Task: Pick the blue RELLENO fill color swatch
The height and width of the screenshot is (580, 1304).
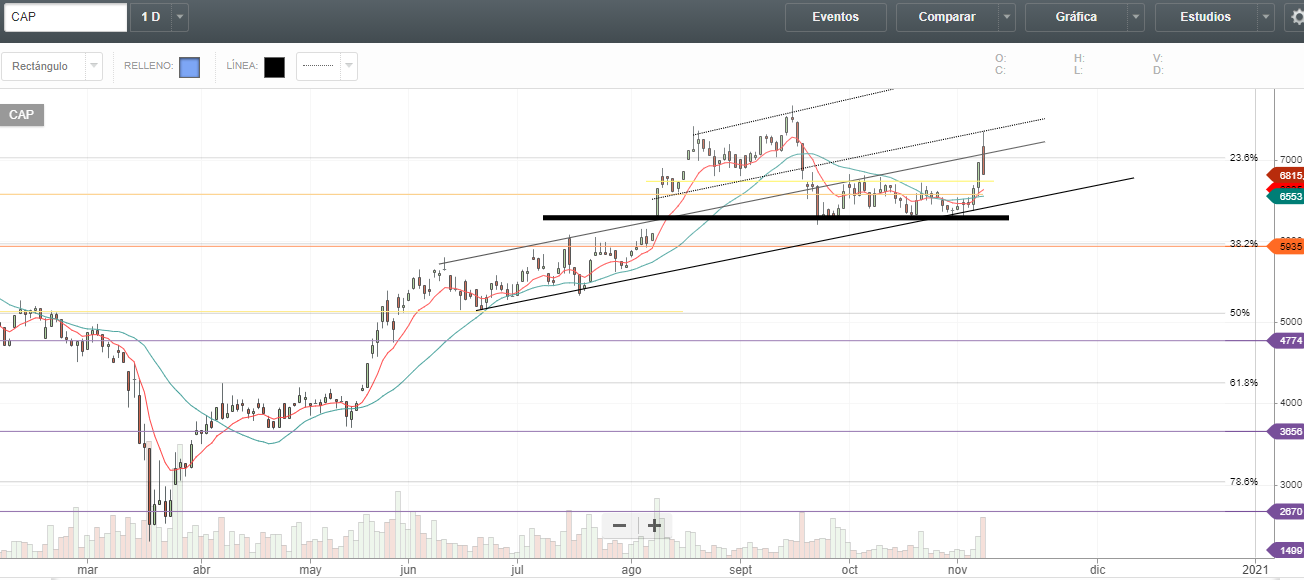Action: tap(189, 67)
